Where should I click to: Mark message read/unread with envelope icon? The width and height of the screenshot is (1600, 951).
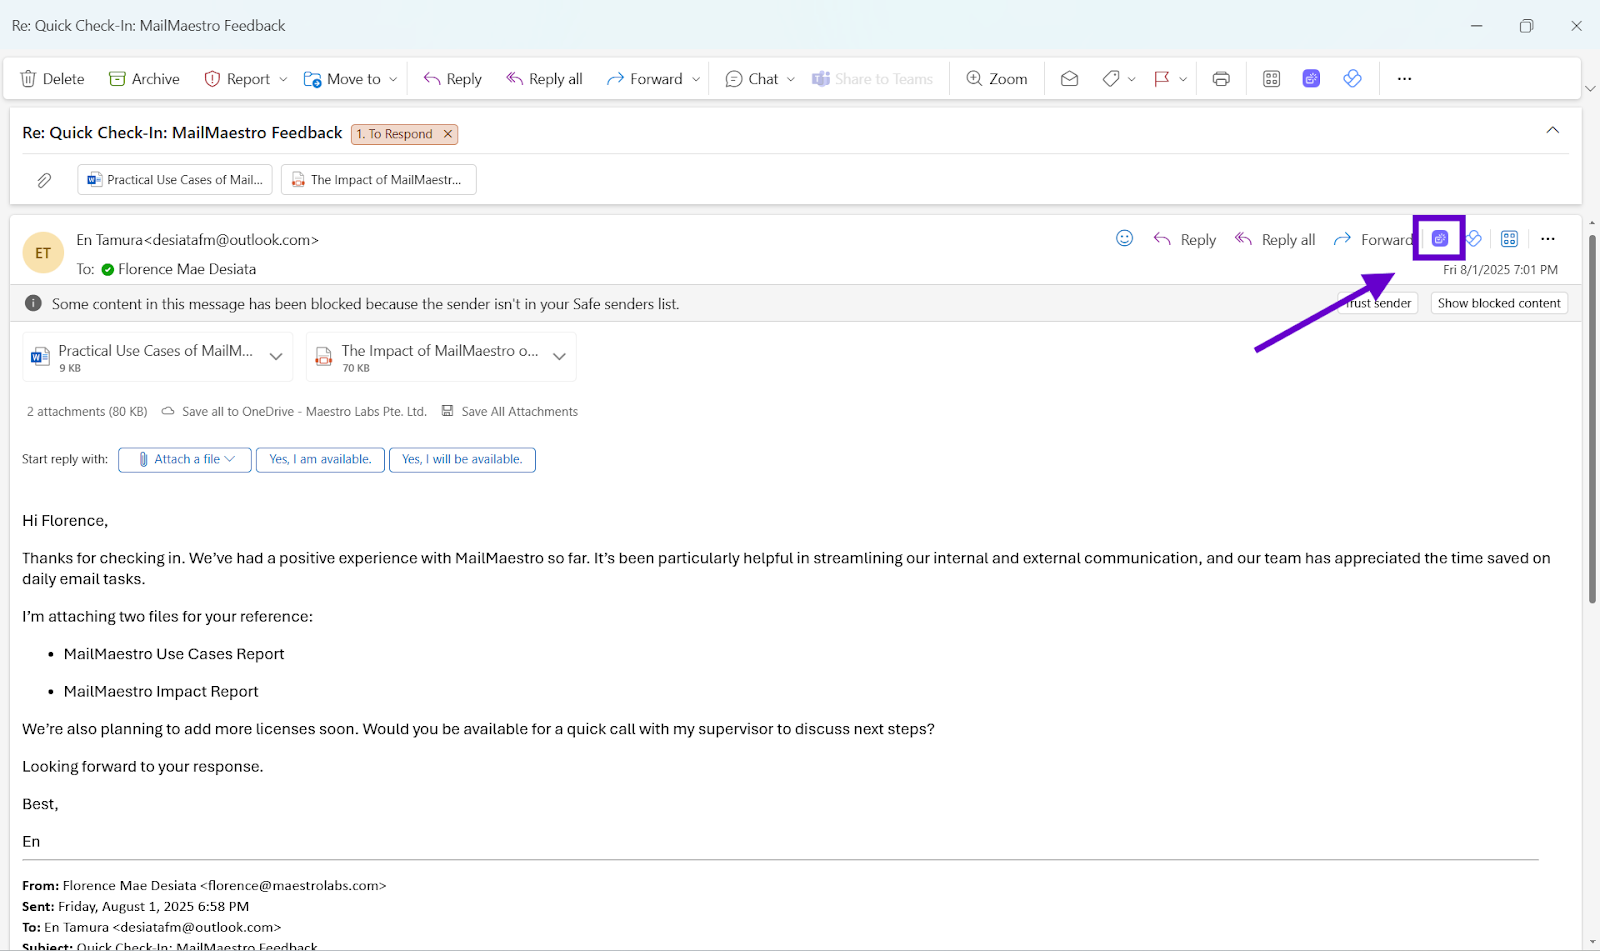[x=1069, y=79]
